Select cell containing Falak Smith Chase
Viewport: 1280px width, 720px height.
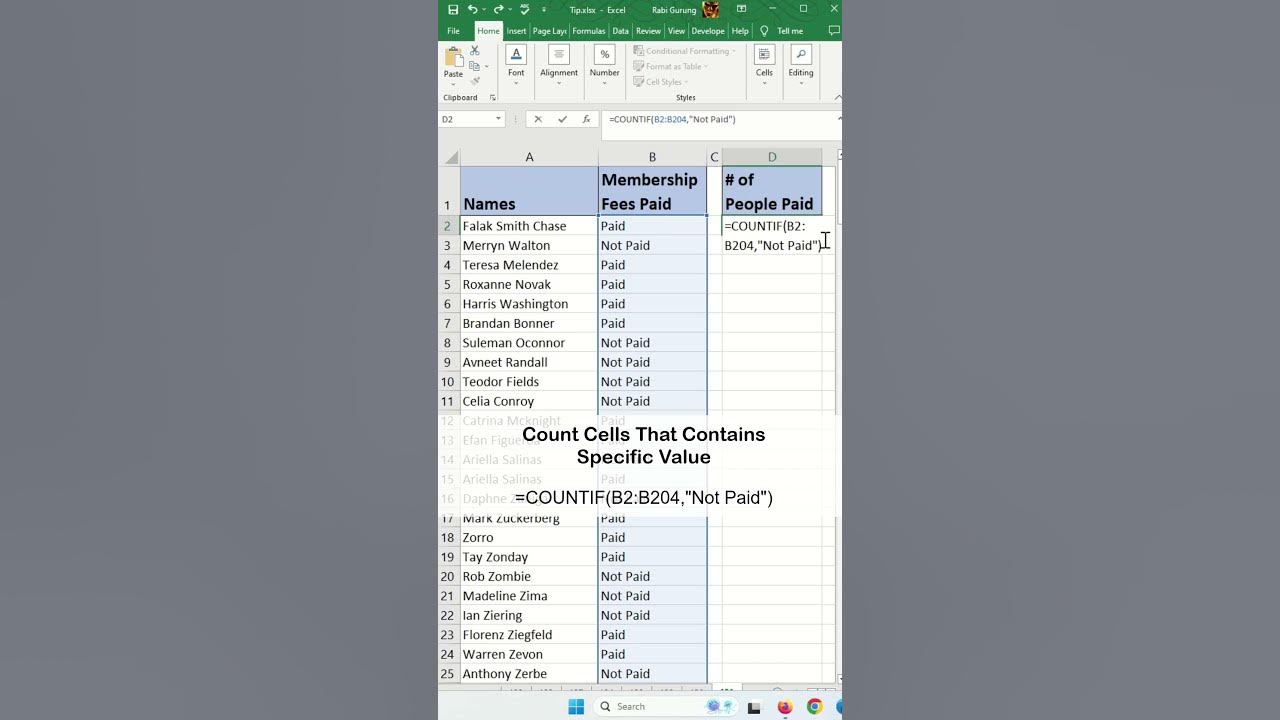tap(529, 226)
